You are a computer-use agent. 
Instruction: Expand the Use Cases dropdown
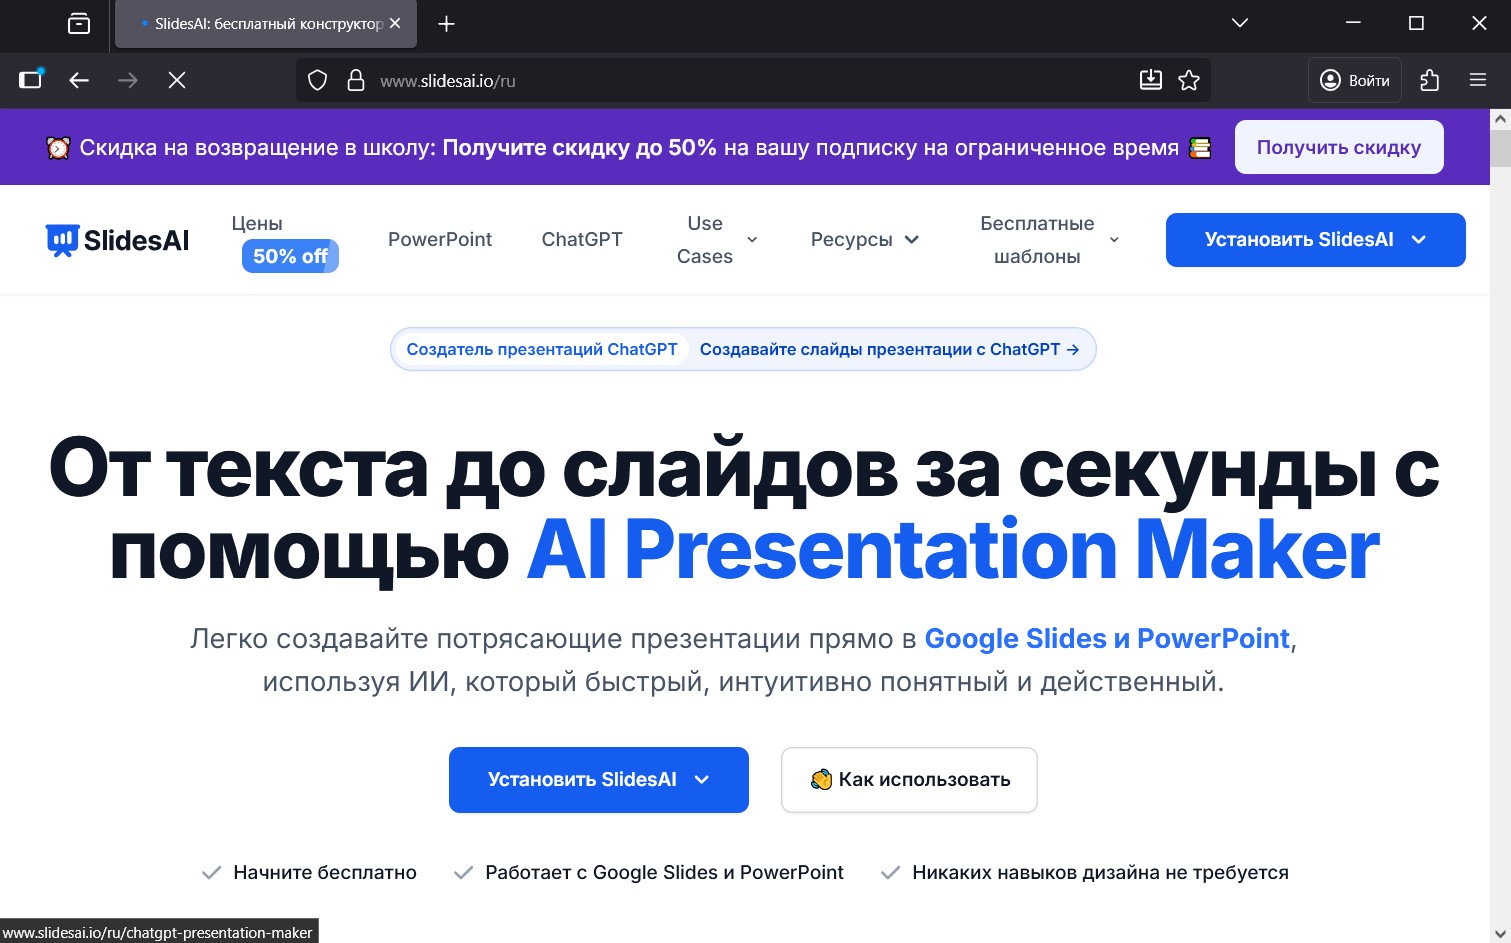pyautogui.click(x=716, y=239)
